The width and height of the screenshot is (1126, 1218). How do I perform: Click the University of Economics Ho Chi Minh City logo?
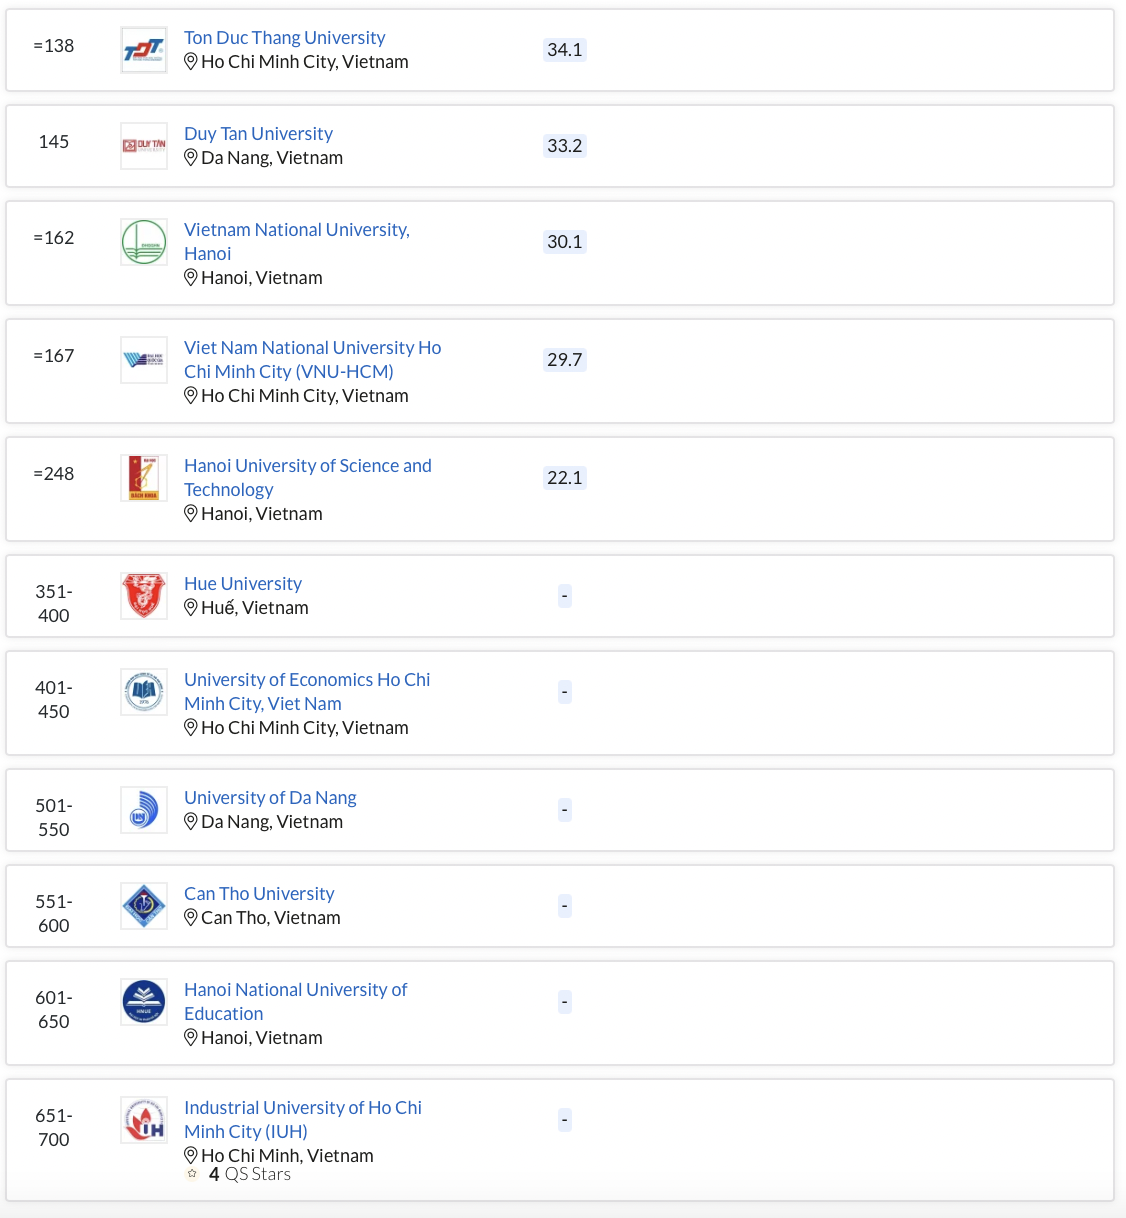144,692
